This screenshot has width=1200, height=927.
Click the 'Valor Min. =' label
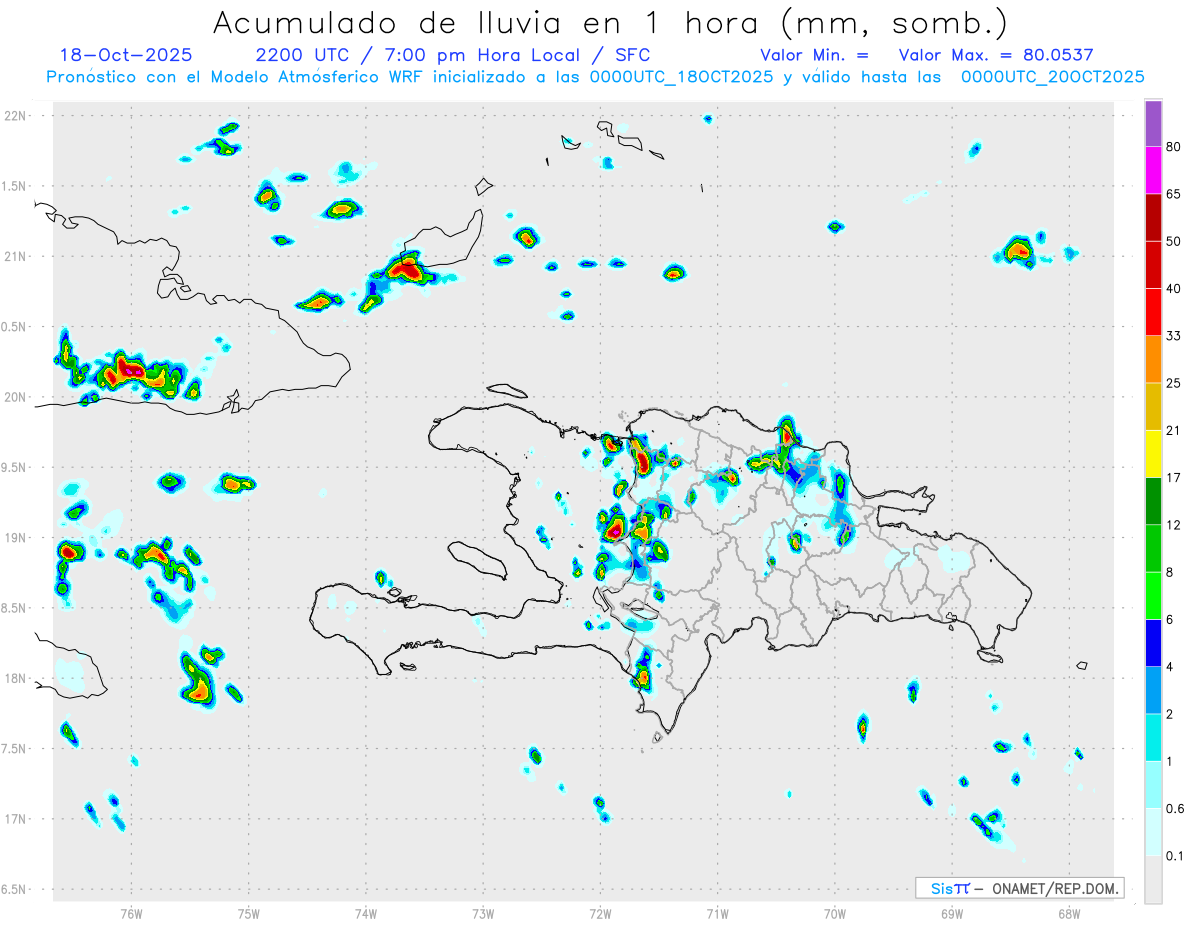point(814,56)
